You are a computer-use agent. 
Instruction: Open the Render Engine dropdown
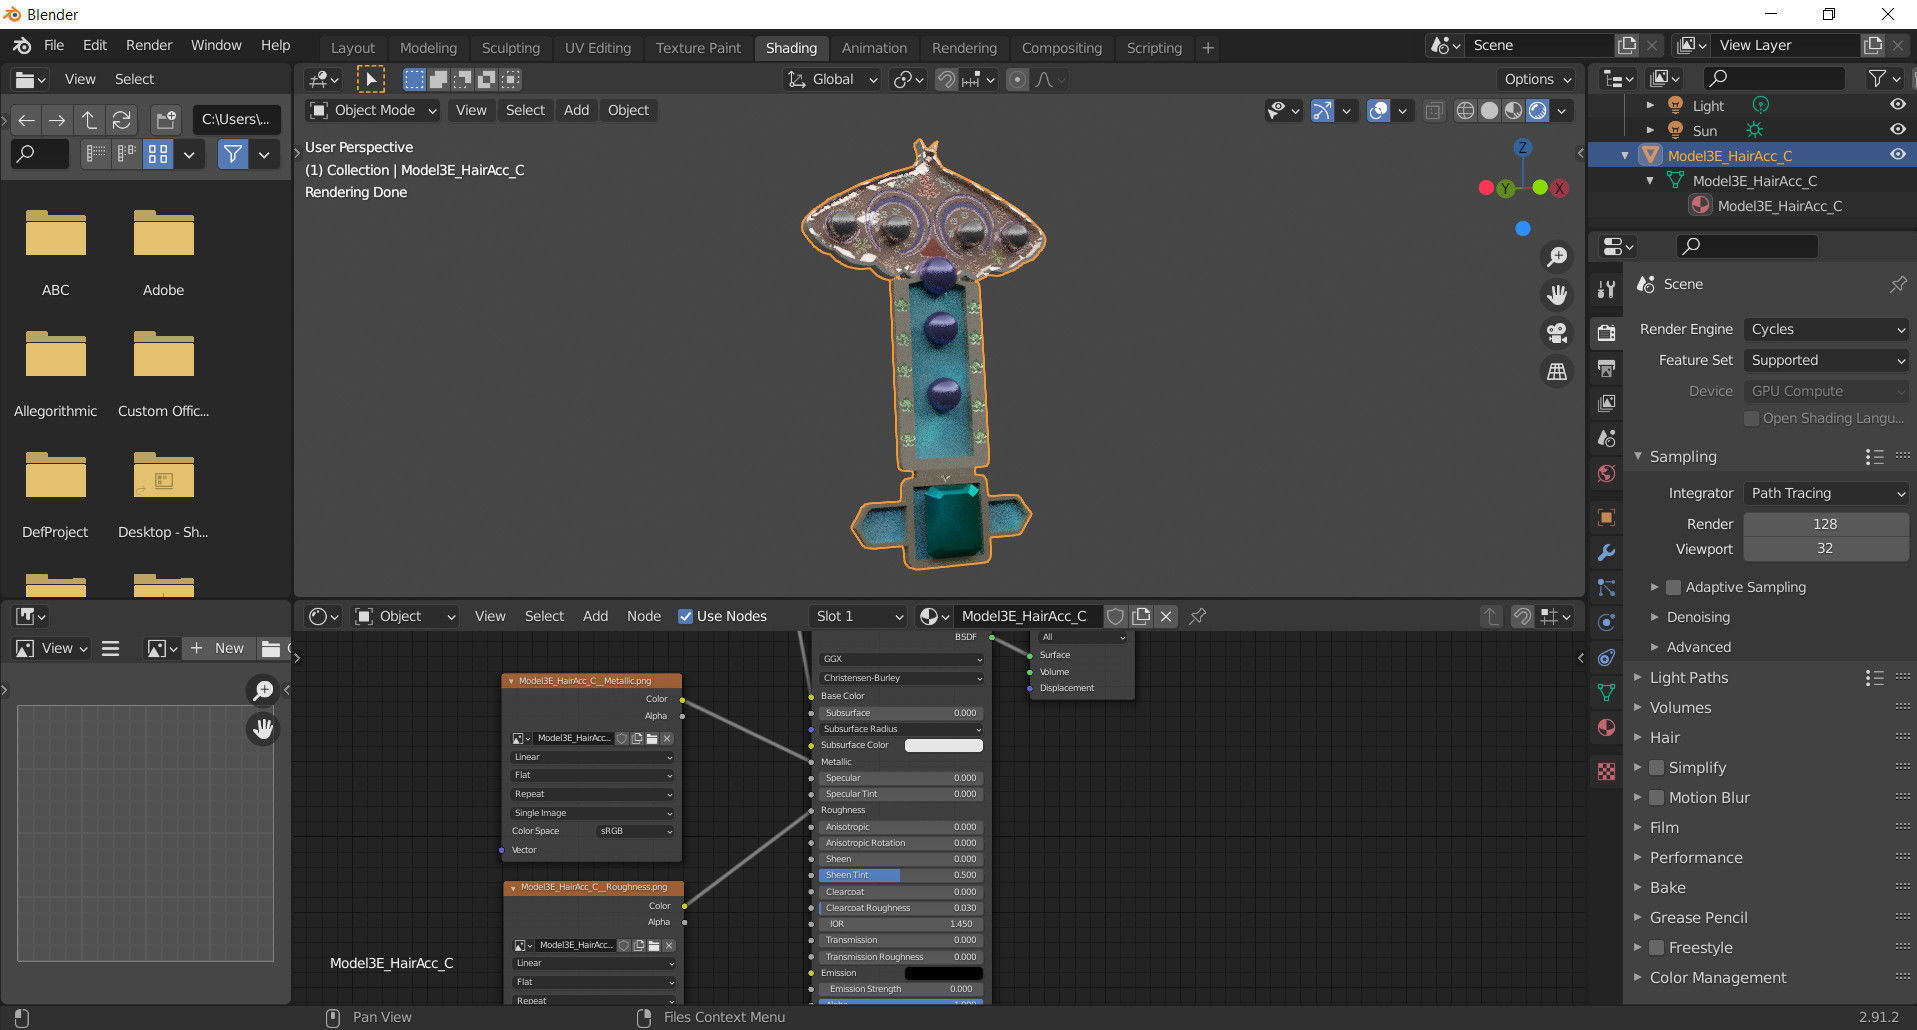1826,329
